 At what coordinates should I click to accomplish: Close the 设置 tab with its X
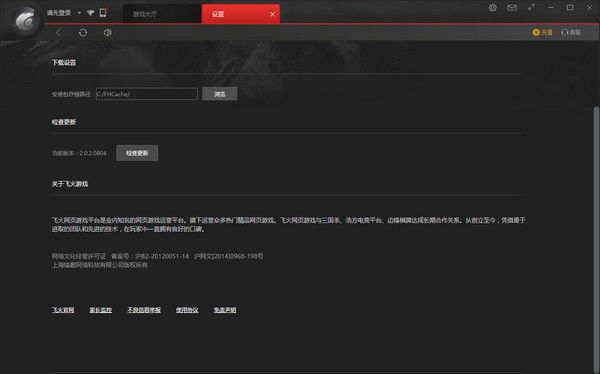272,14
